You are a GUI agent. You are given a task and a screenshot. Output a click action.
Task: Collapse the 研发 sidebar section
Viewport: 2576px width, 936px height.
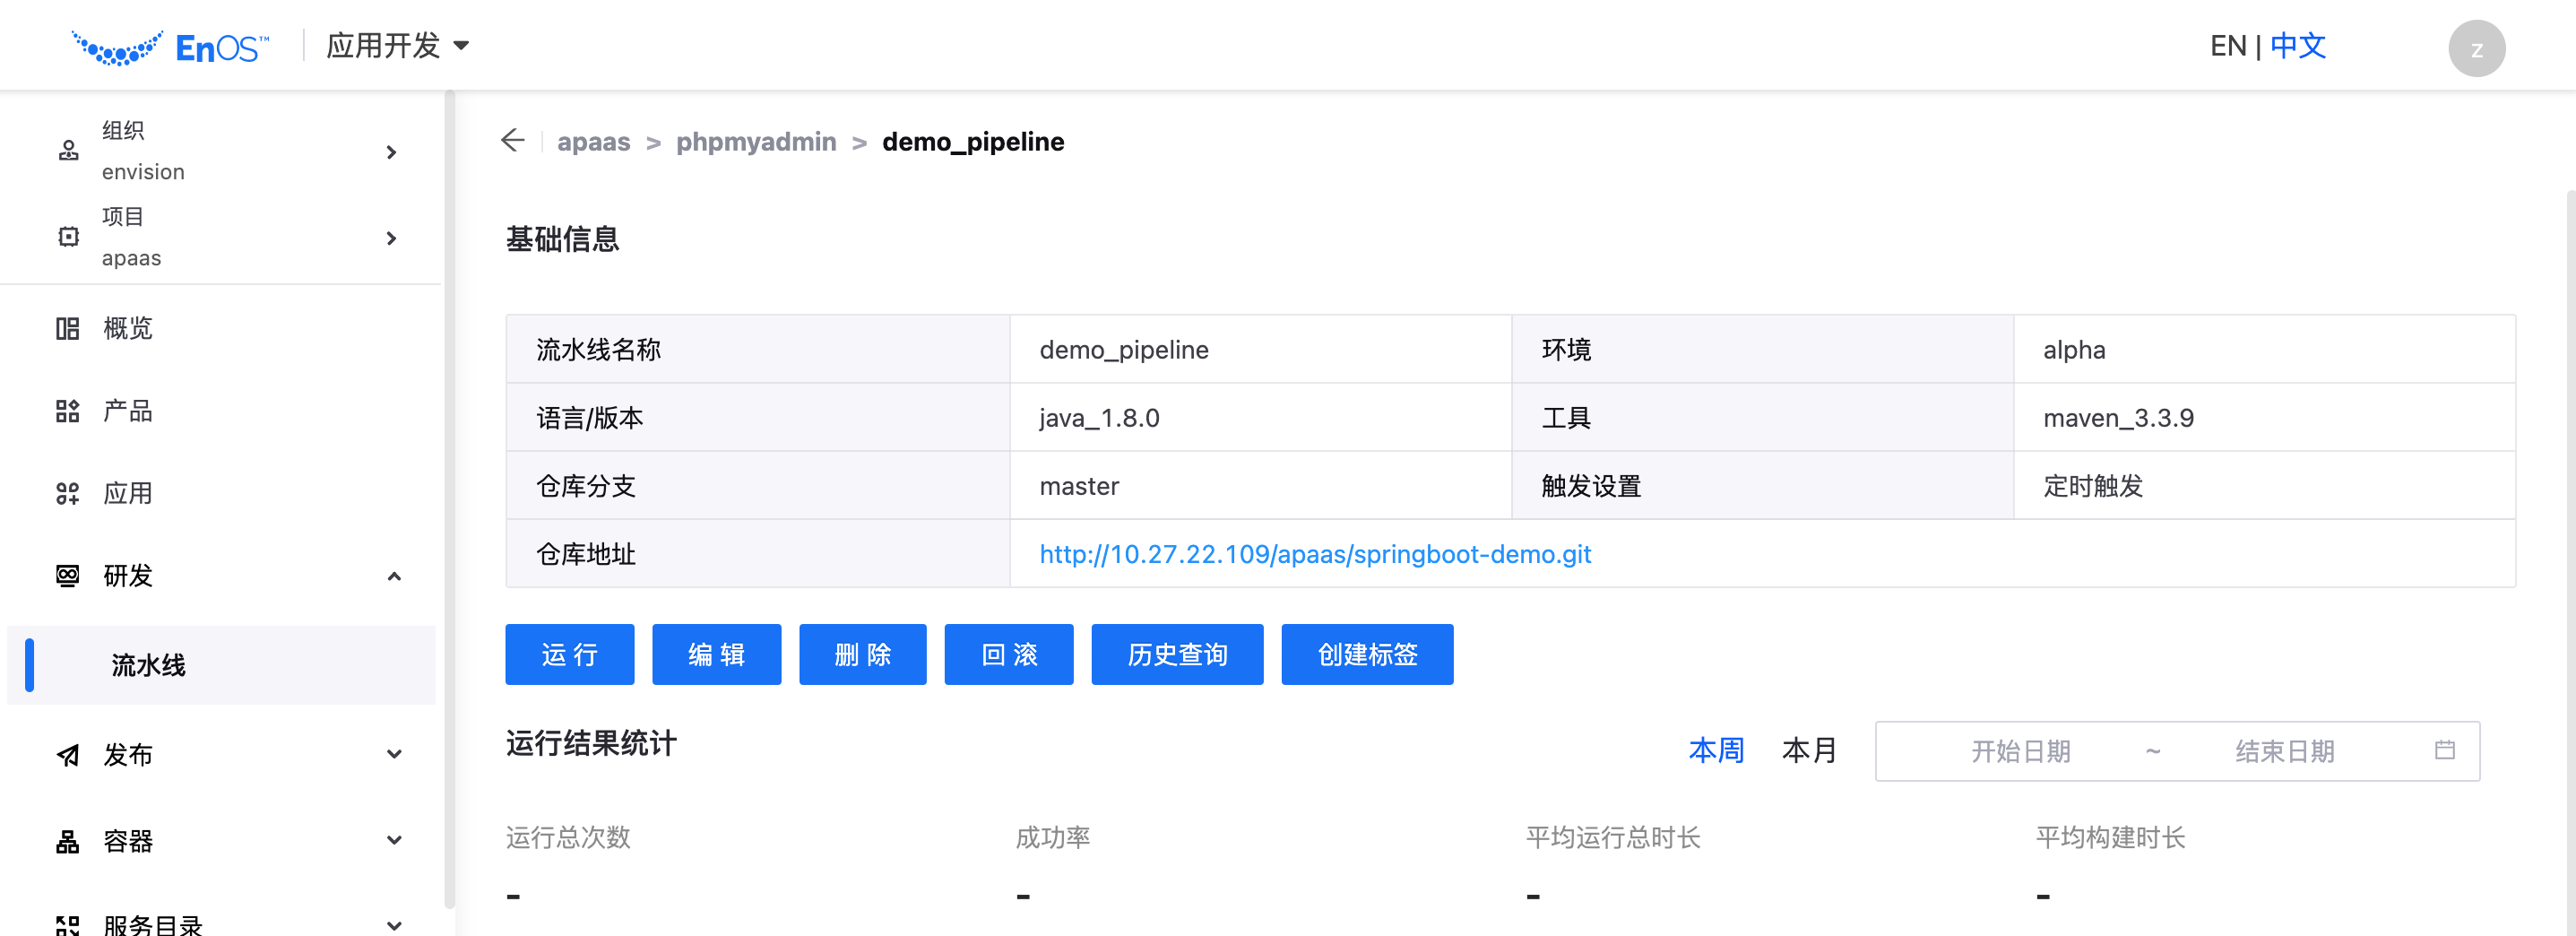coord(394,576)
